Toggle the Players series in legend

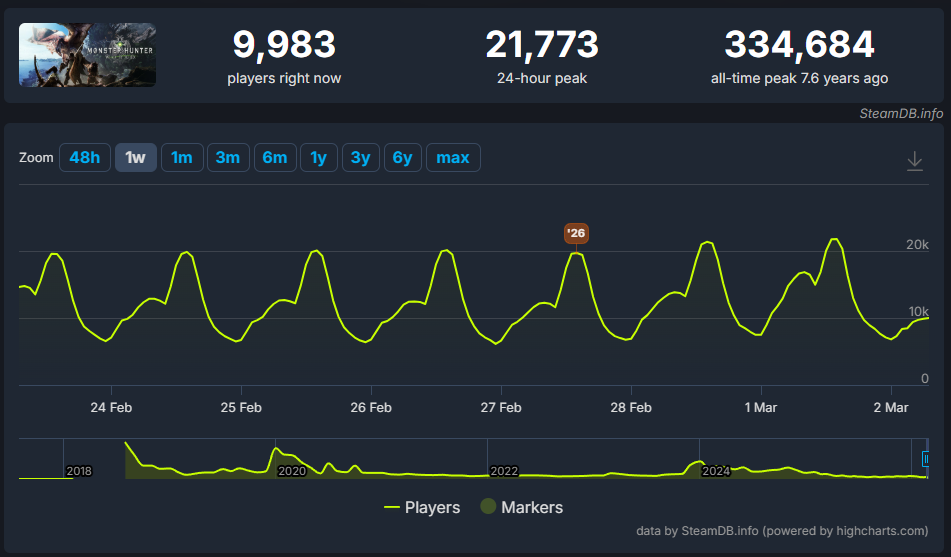point(422,507)
